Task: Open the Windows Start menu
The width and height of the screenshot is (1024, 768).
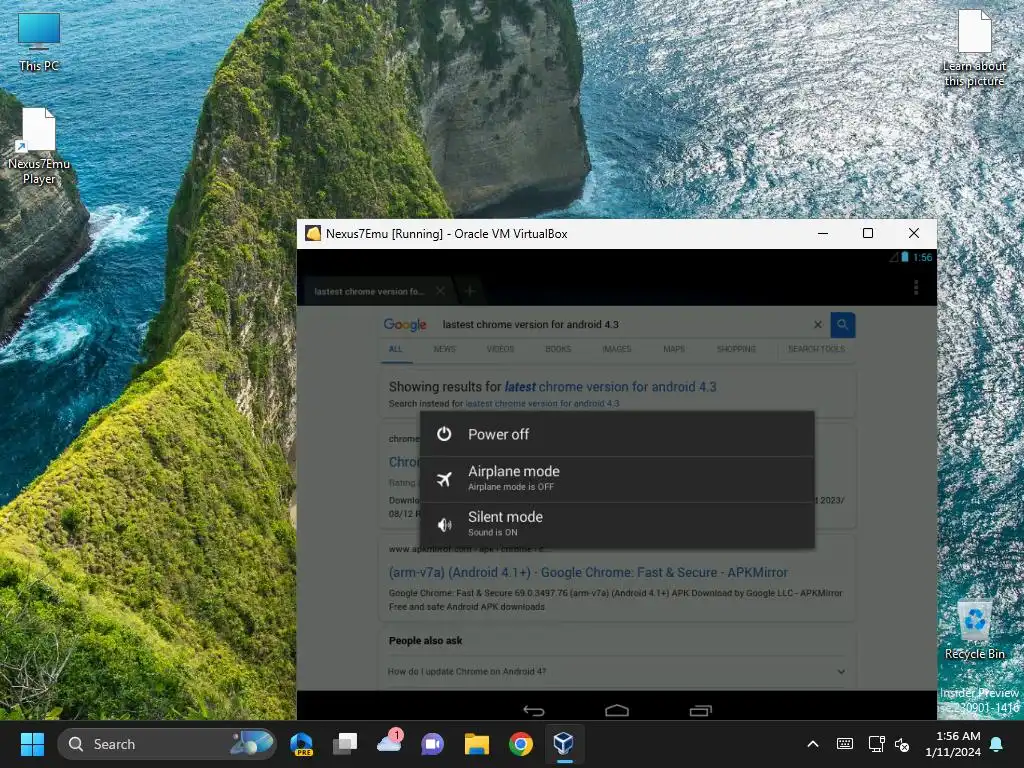Action: (32, 744)
